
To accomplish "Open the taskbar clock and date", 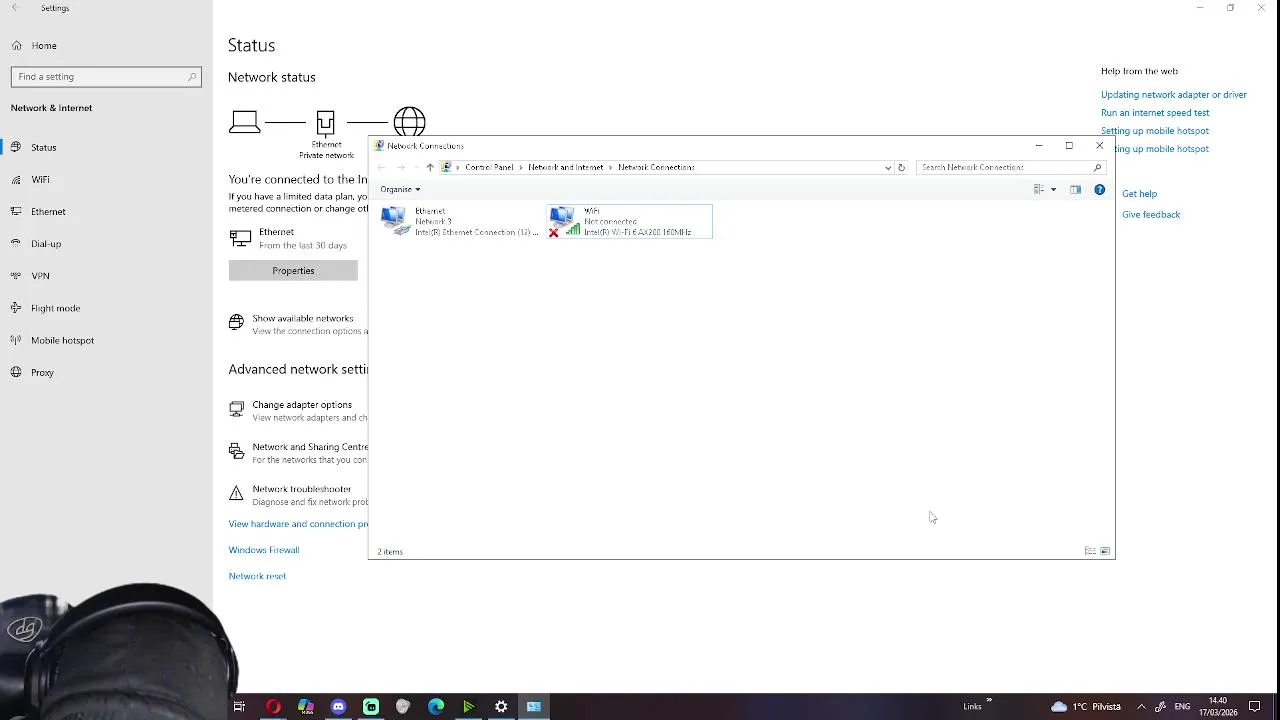I will (x=1218, y=707).
